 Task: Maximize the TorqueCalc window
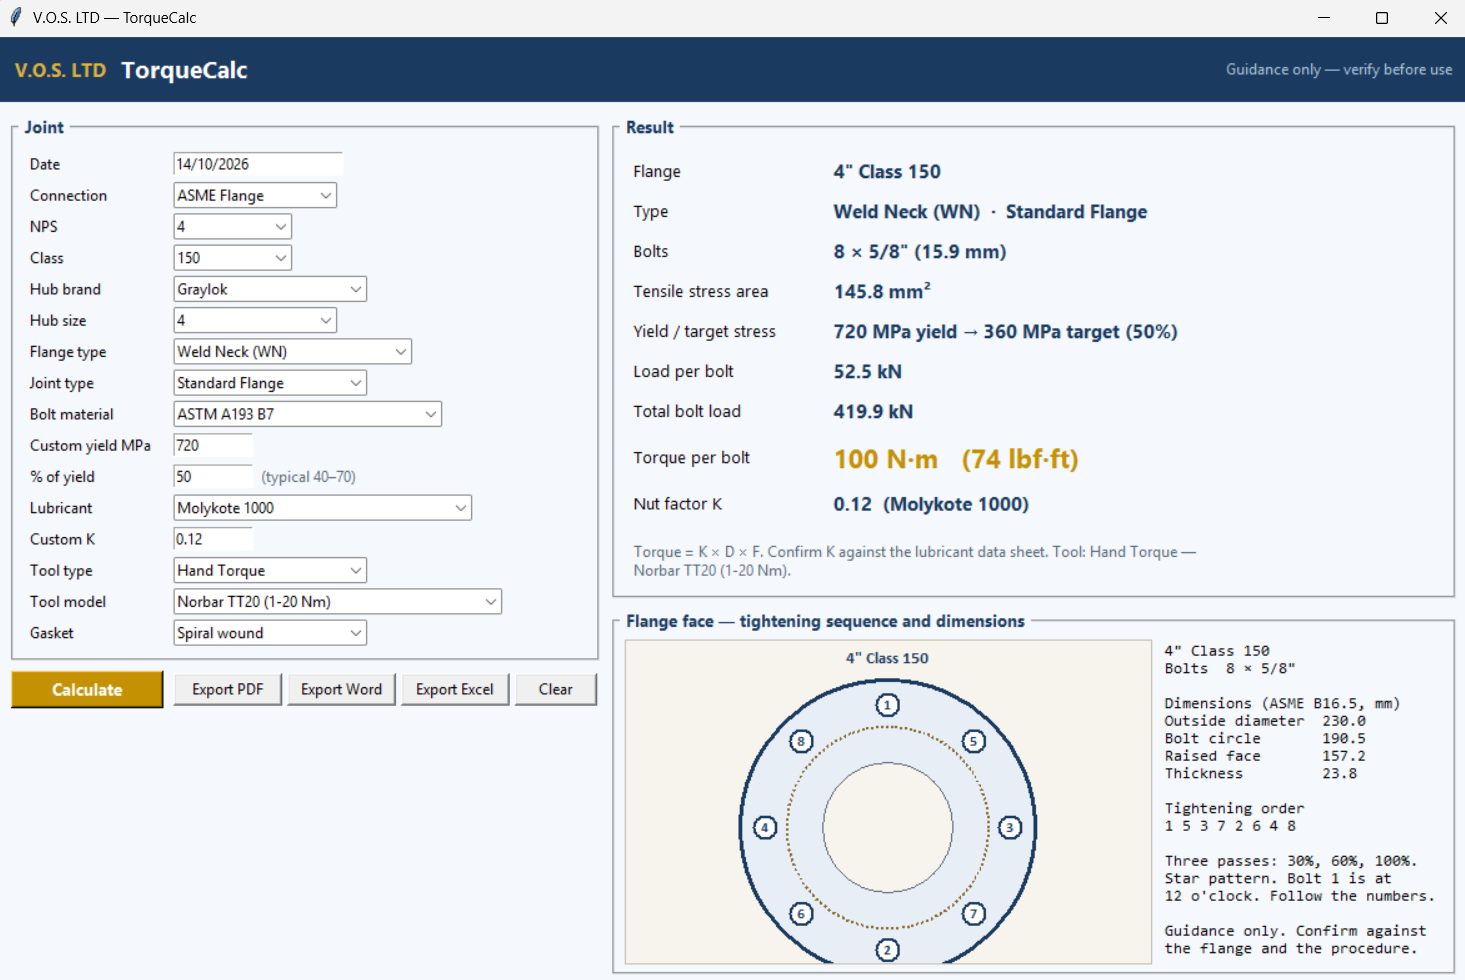click(x=1382, y=18)
